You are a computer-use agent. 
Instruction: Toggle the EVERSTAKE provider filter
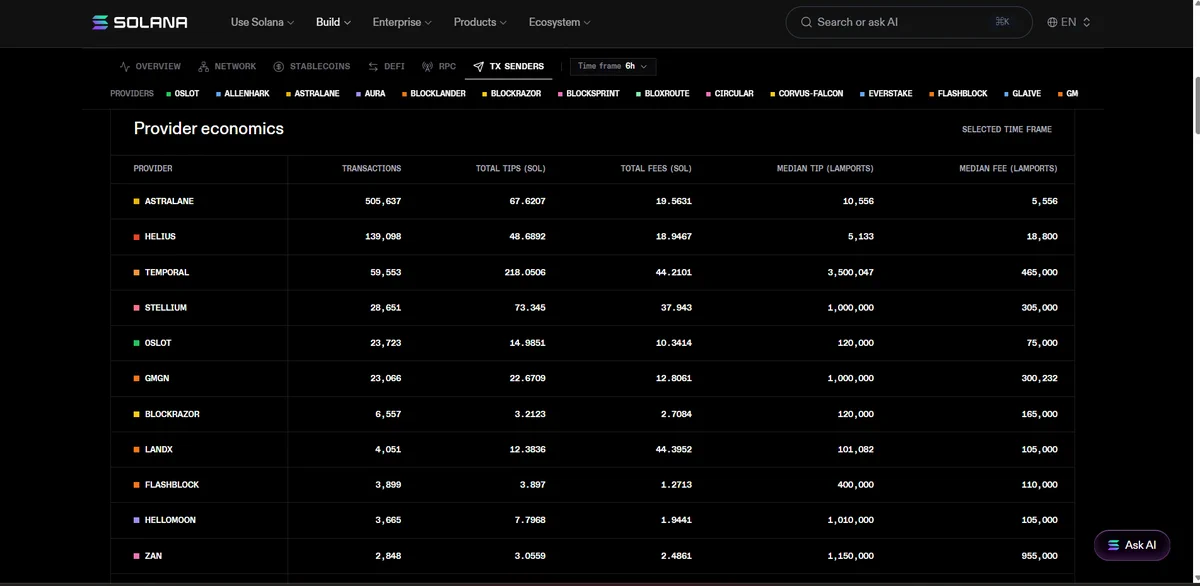(x=887, y=93)
